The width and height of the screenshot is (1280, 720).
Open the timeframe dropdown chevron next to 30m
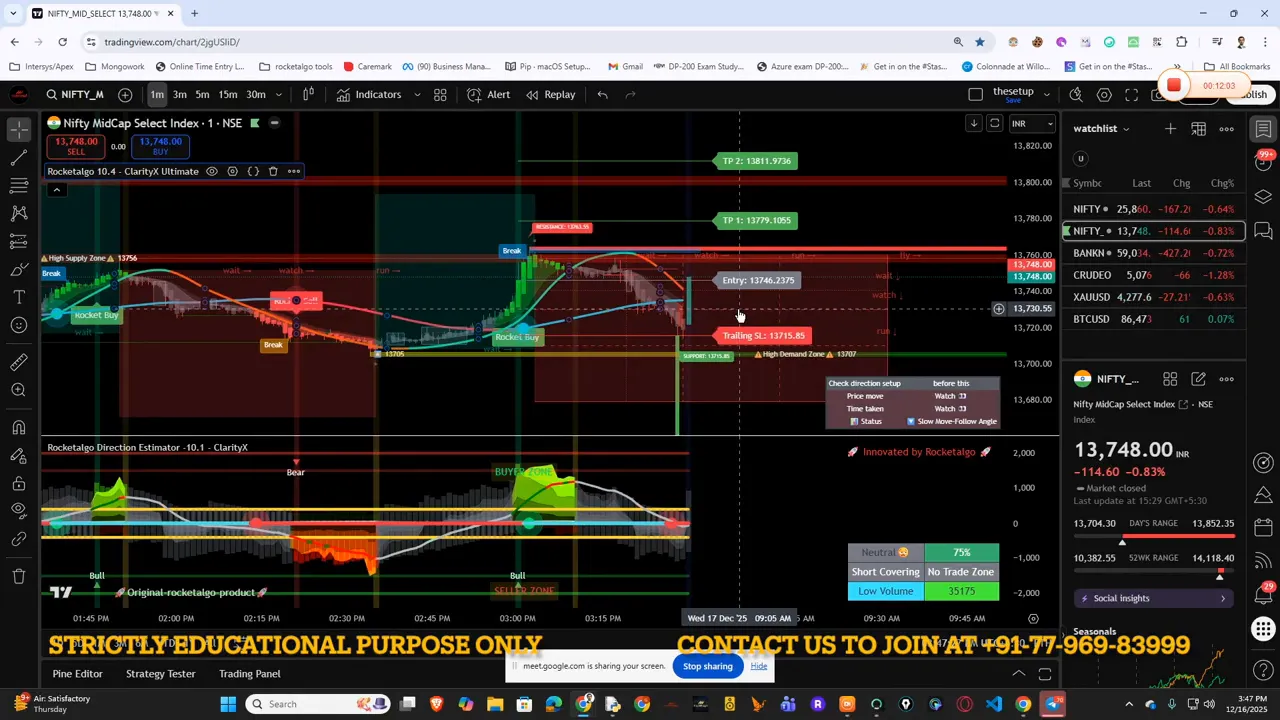281,94
